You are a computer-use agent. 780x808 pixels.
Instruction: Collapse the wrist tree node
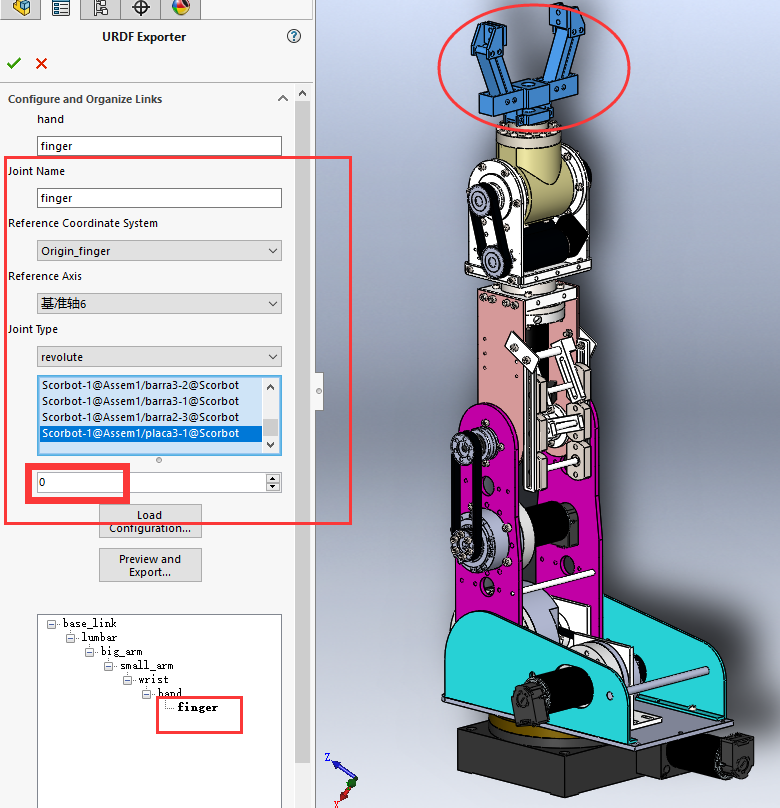click(x=128, y=680)
